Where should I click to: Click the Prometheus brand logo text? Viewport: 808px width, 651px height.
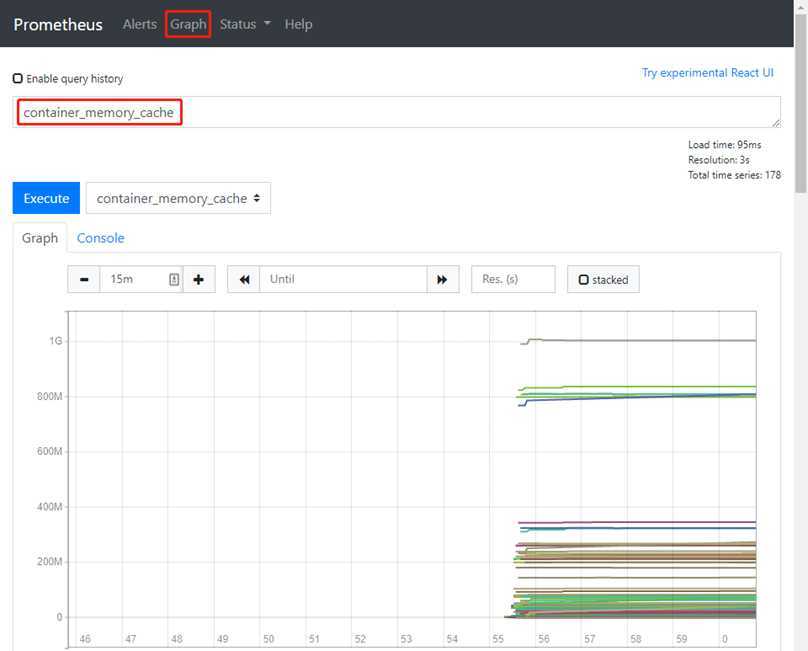58,24
